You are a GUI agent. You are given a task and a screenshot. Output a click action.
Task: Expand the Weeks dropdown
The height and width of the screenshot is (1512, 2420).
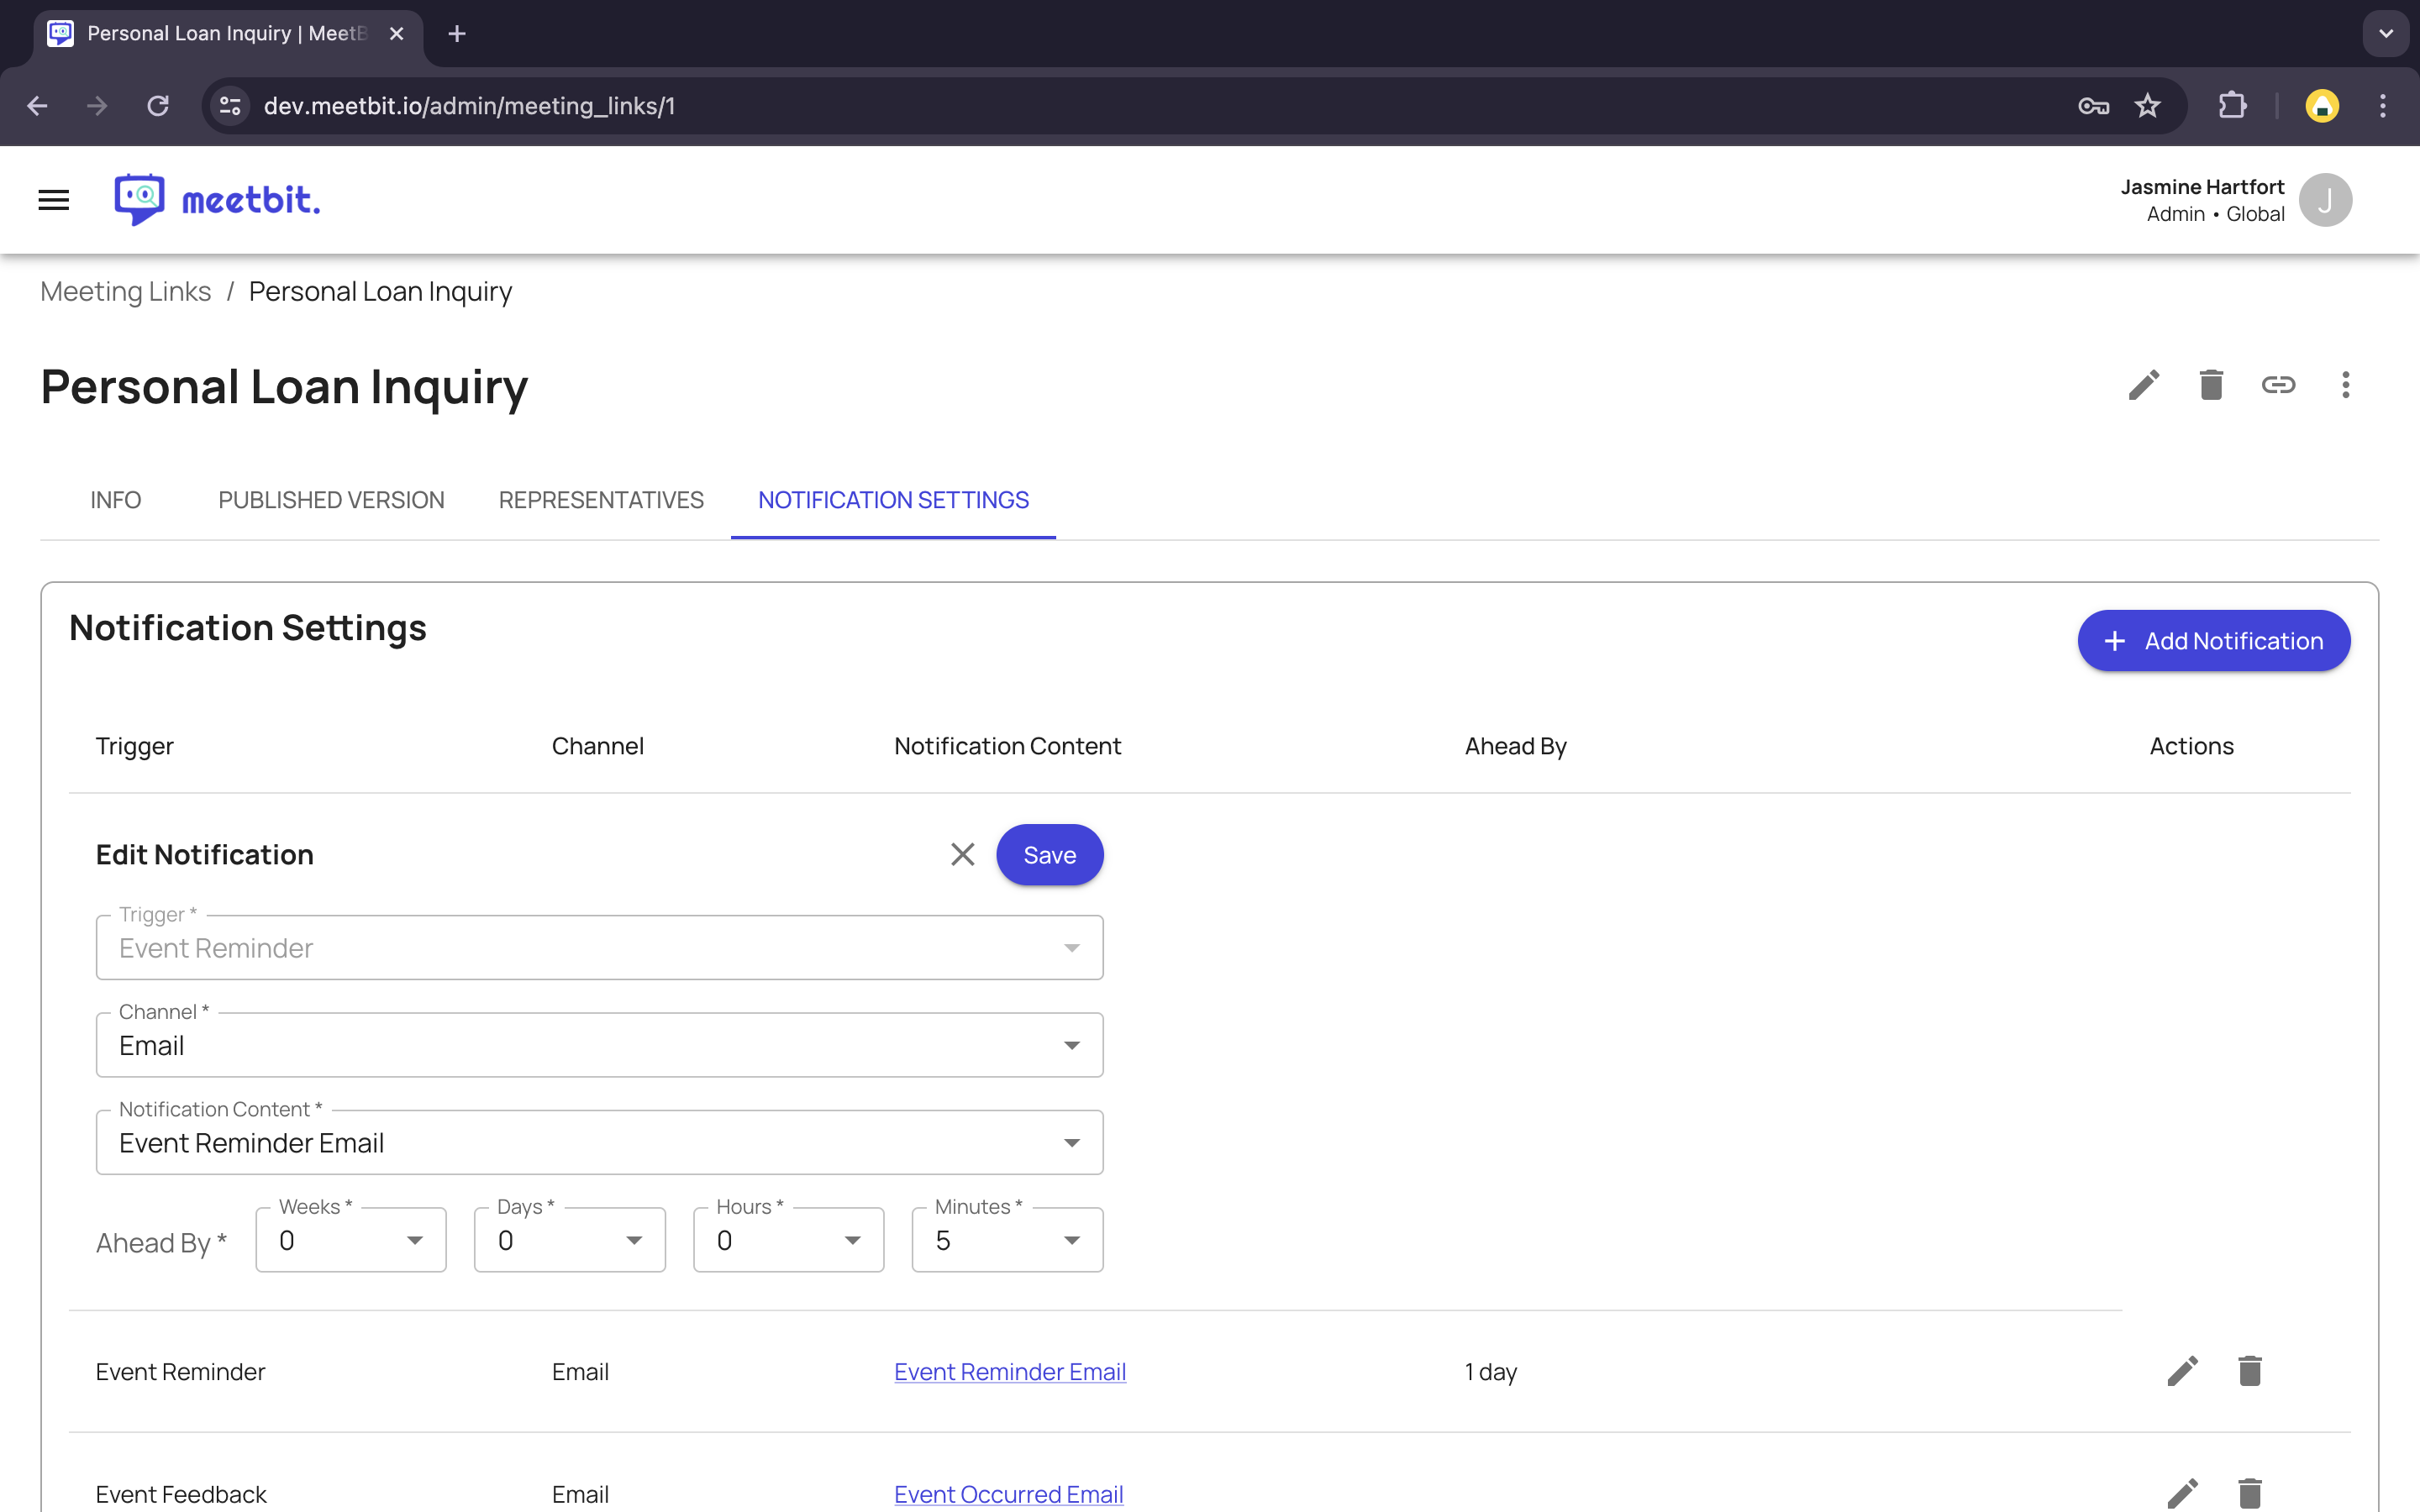click(350, 1240)
